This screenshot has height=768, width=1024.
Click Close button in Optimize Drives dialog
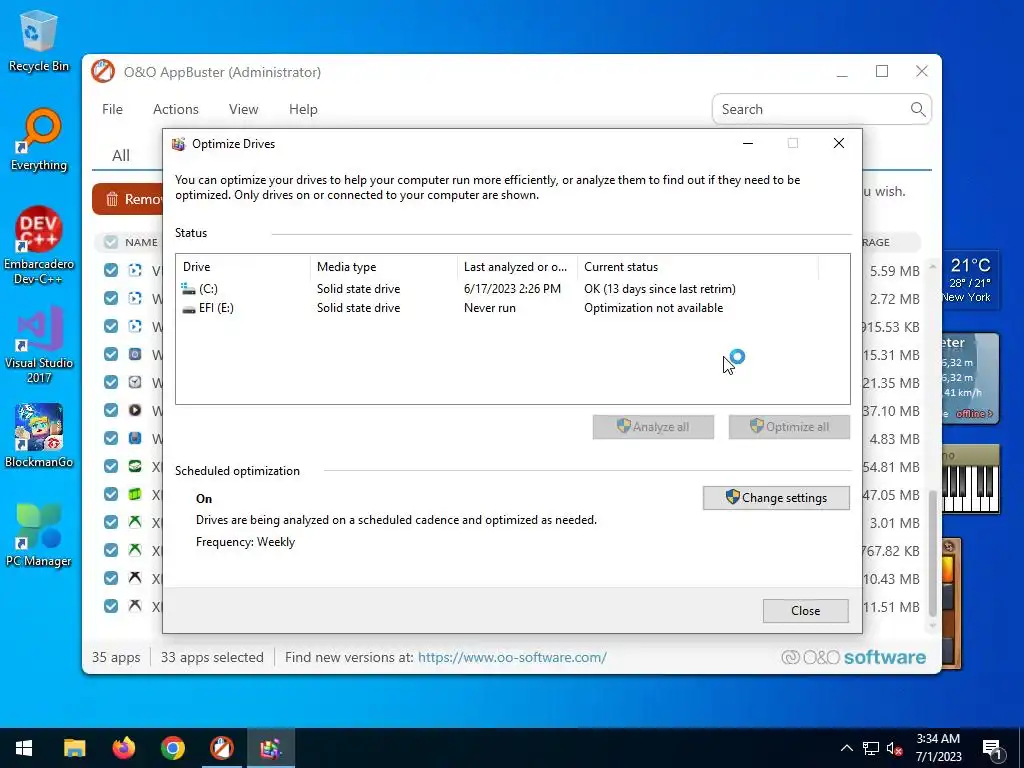pyautogui.click(x=805, y=611)
